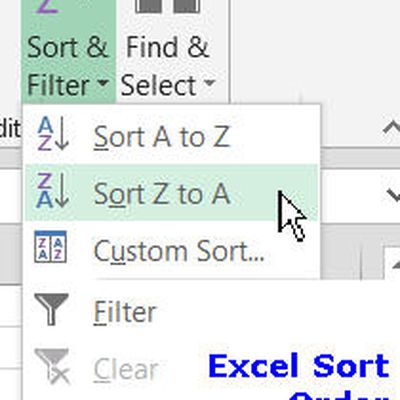Click the Sort A to Z arrow icon
Screen dimensions: 400x400
[52, 134]
